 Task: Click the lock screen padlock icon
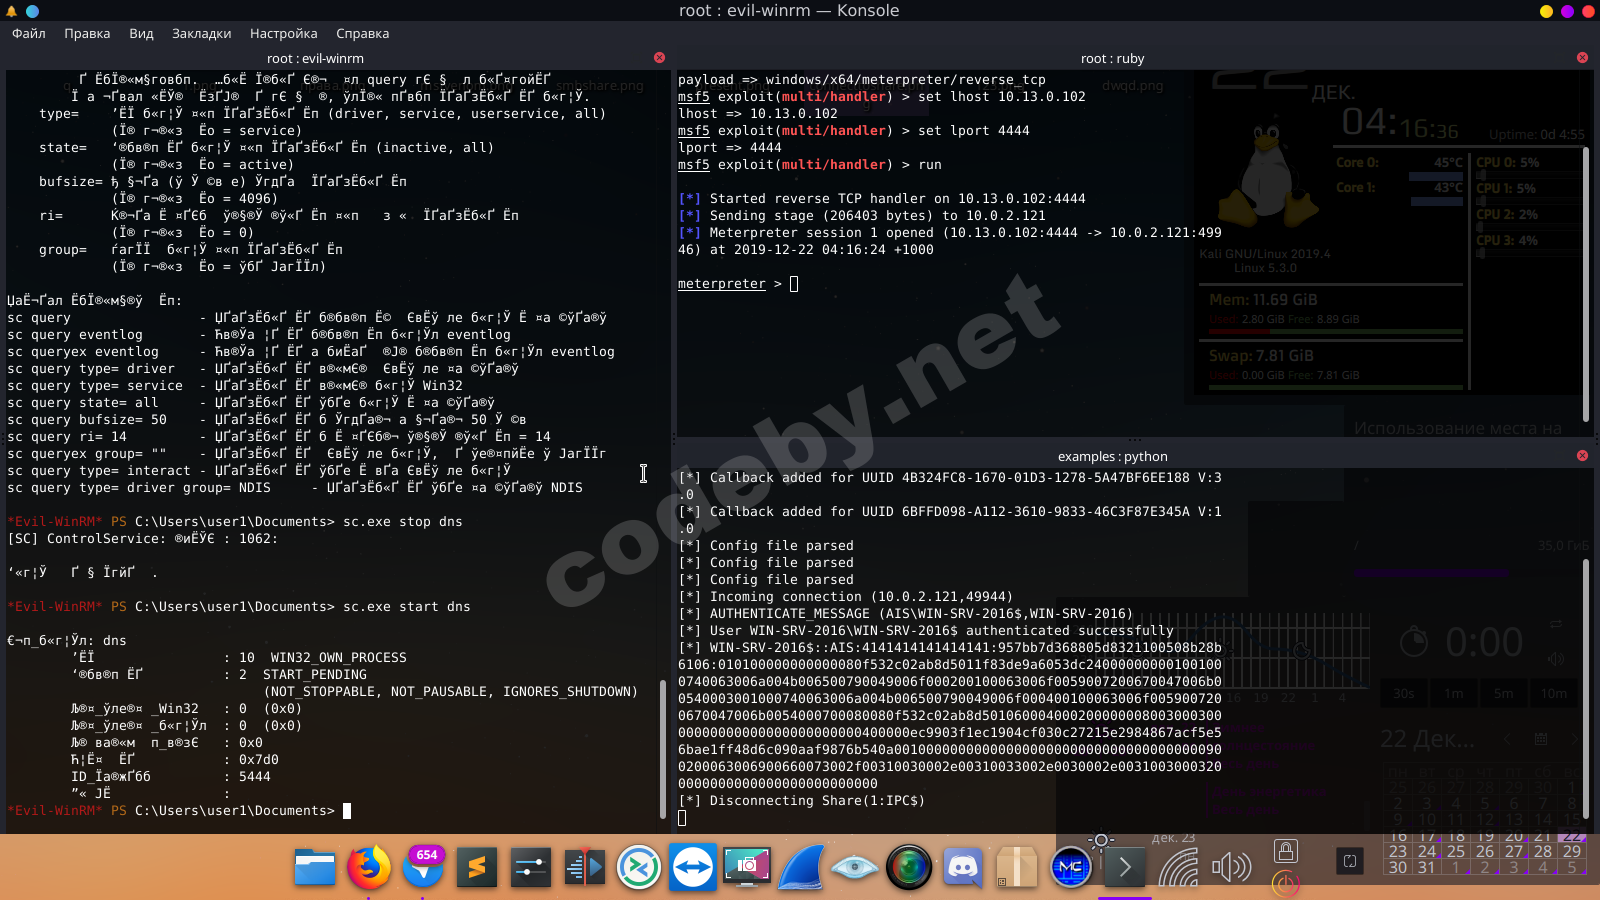(1286, 851)
